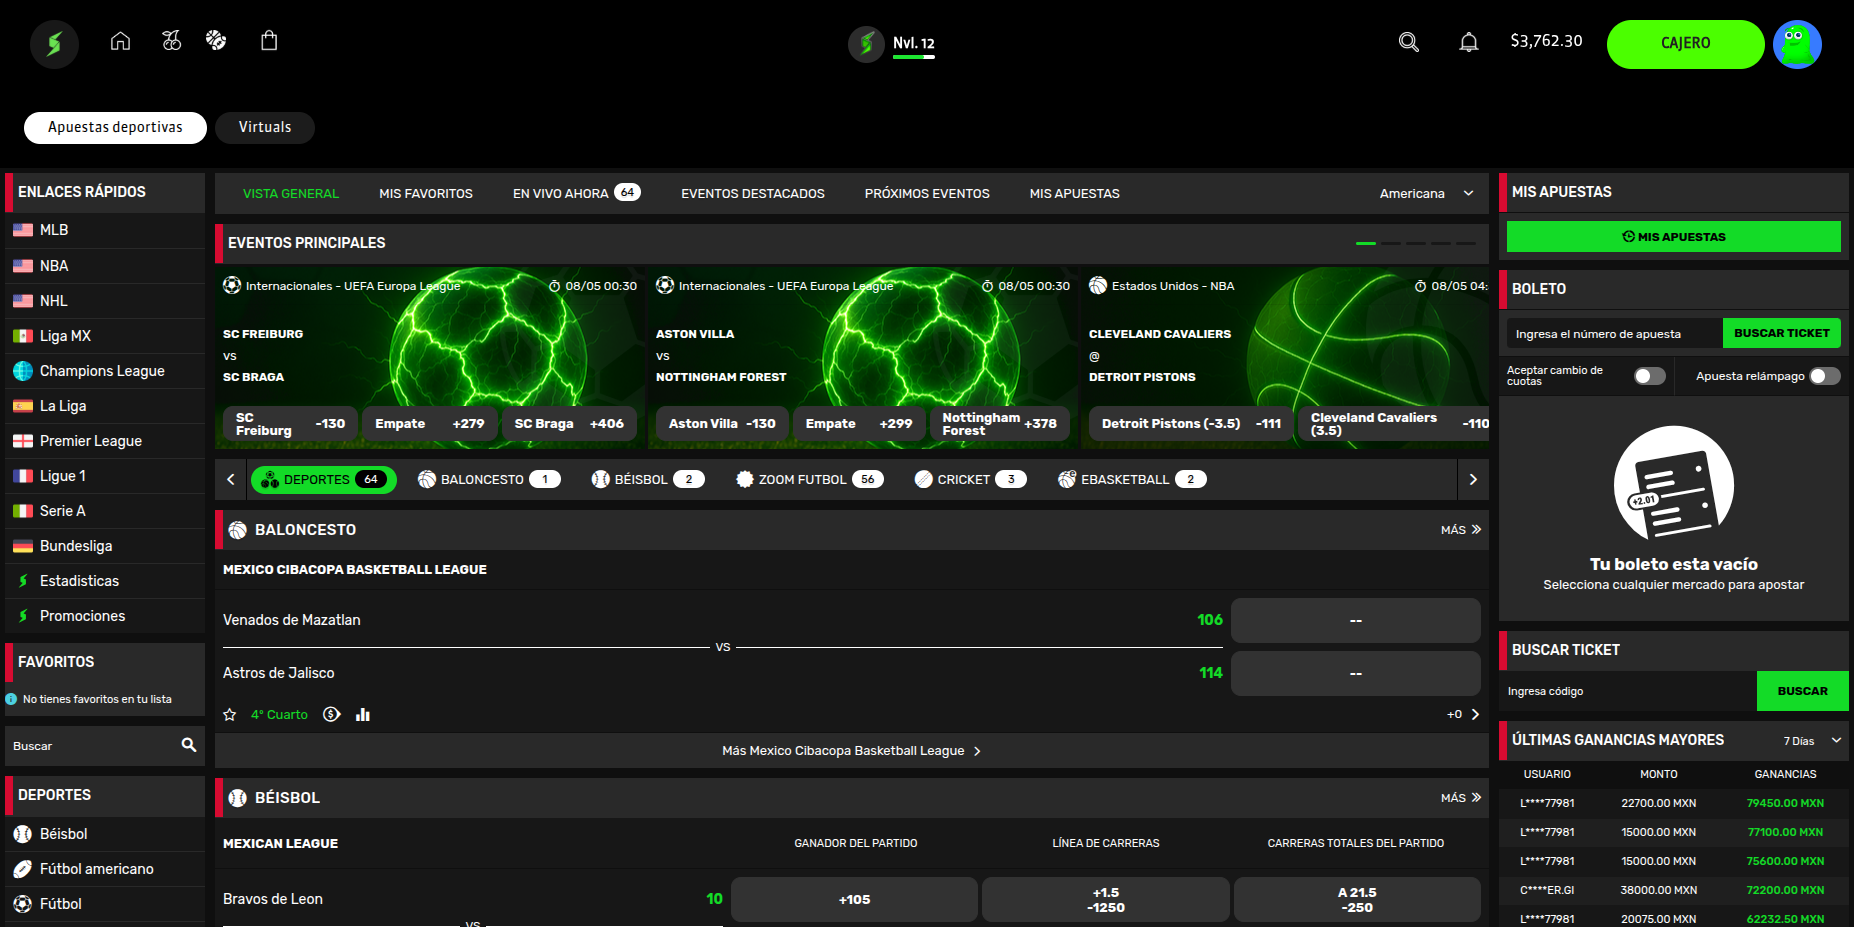Click the green Buscar button
Viewport: 1854px width, 927px height.
(1803, 691)
